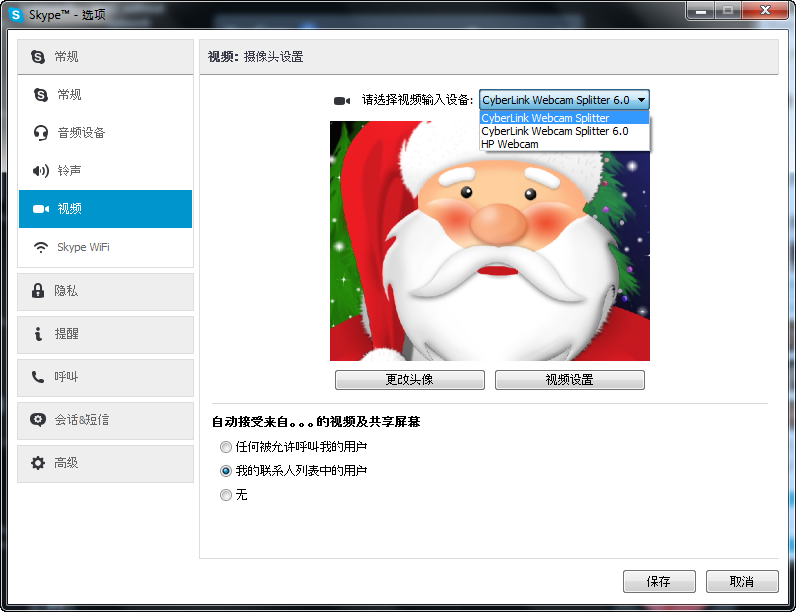Select the headset icon for 音频设备

41,133
